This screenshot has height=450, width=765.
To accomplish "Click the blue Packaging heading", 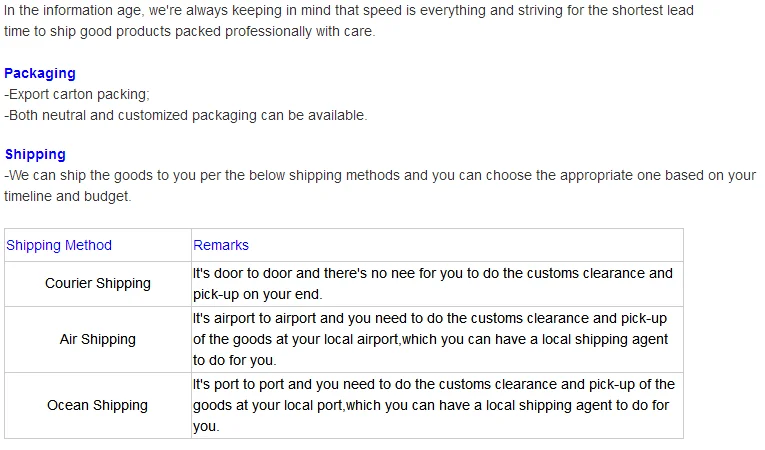I will (40, 73).
